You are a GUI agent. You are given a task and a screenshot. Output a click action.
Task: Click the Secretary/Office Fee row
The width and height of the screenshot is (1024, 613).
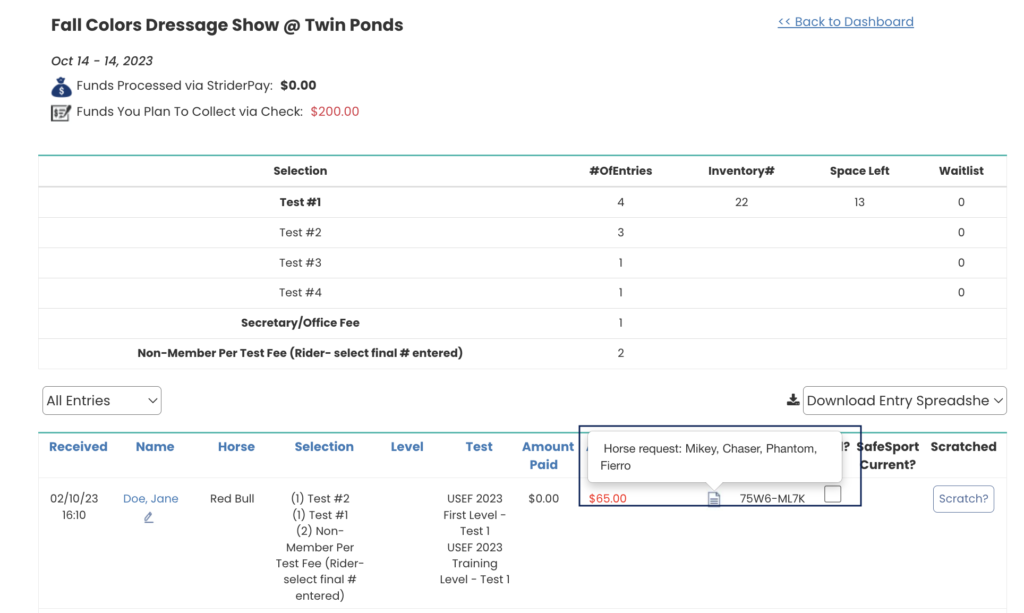pyautogui.click(x=300, y=322)
